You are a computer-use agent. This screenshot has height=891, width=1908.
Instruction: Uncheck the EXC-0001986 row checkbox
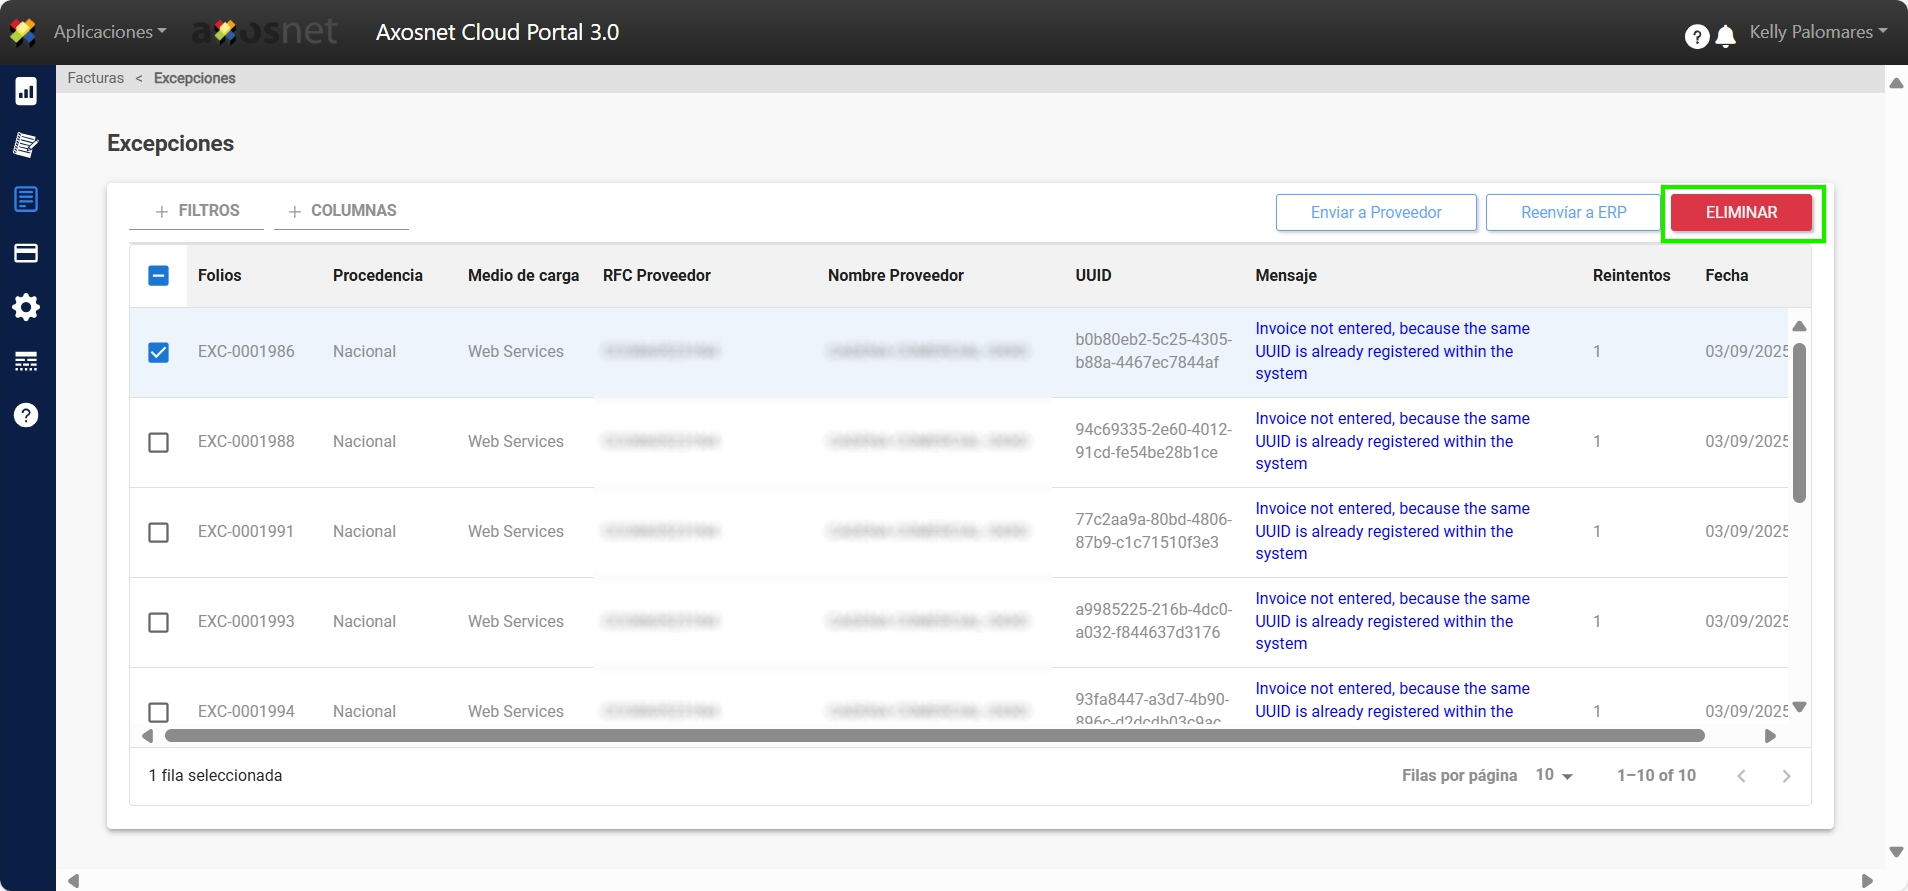tap(158, 352)
